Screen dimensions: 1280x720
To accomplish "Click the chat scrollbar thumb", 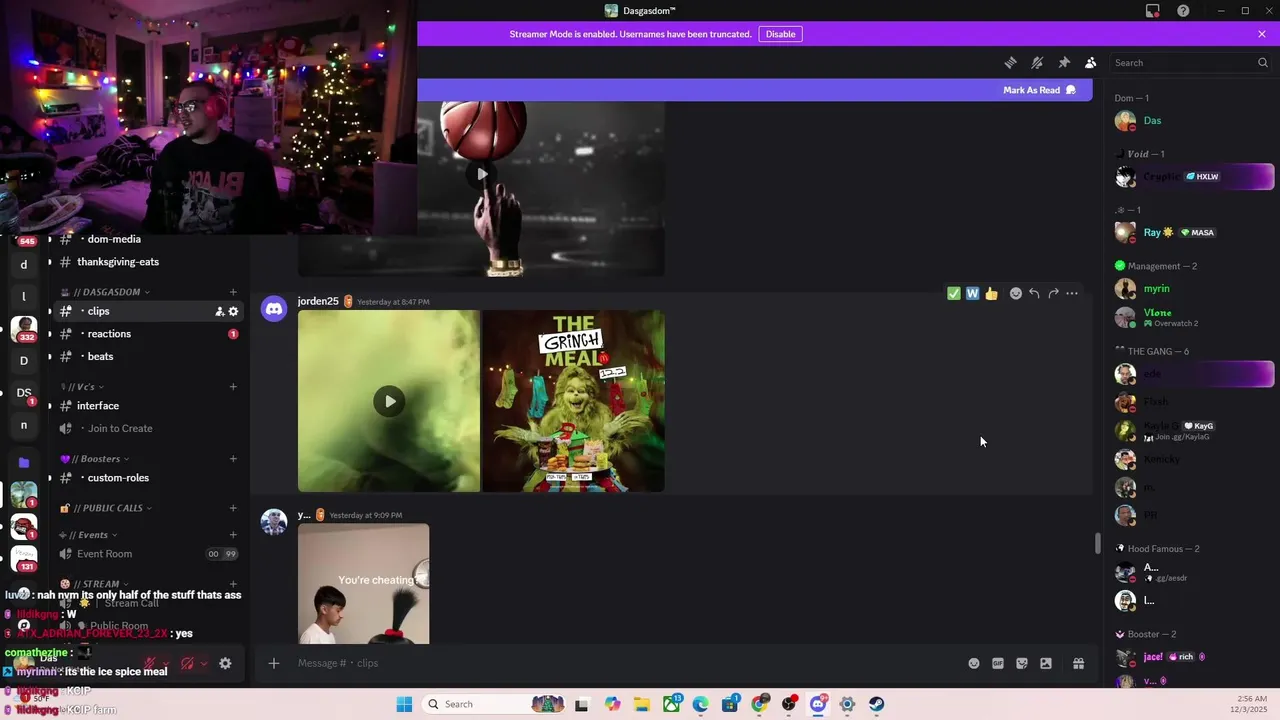I will point(1097,544).
